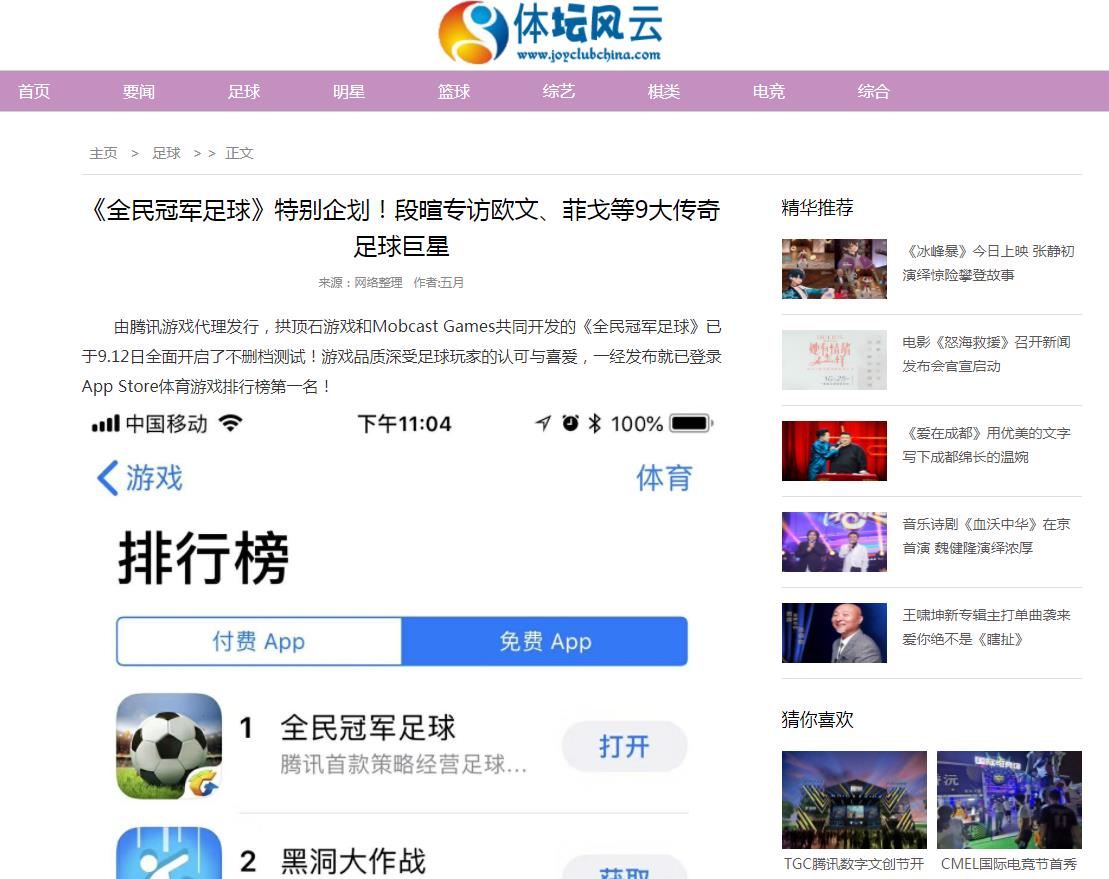Click the CMEL国际电竞节首秀 caption link
This screenshot has width=1109, height=879.
tap(1009, 863)
